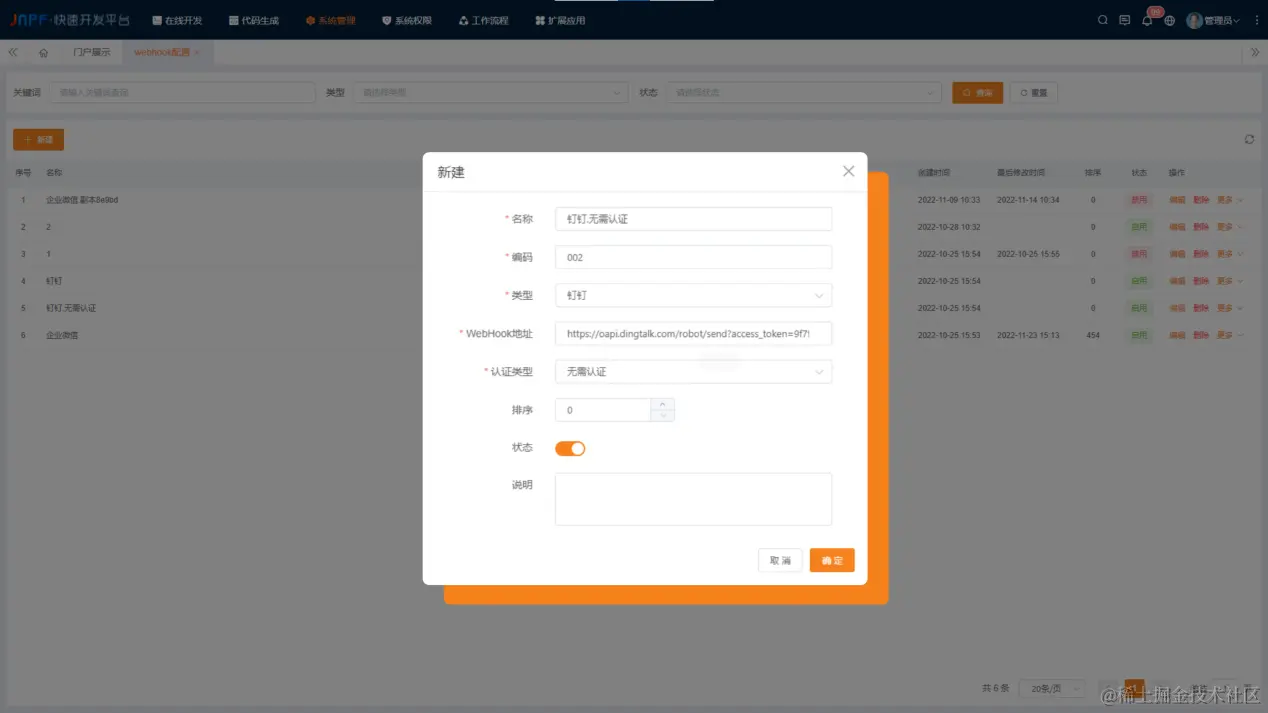Click 删除 in row 企业微信 副本8e9bd
This screenshot has height=713, width=1268.
1201,200
